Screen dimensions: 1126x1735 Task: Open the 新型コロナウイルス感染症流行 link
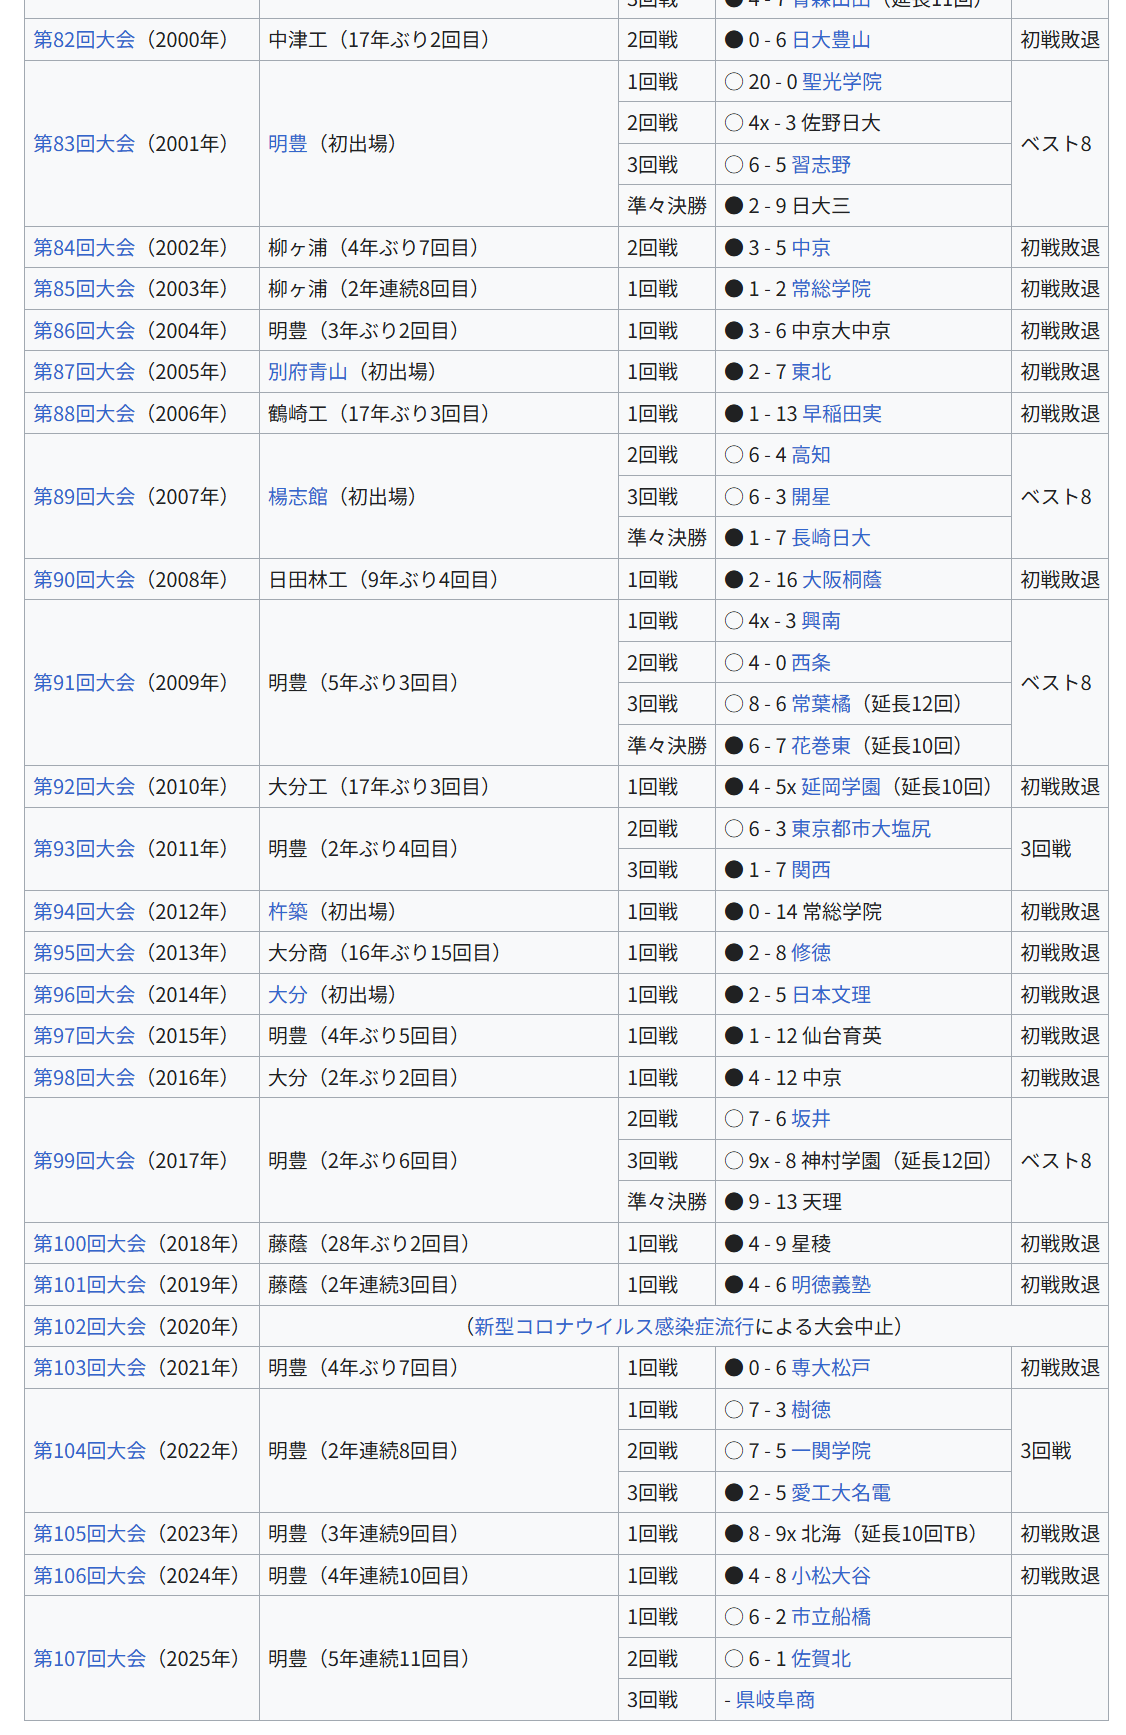[614, 1327]
